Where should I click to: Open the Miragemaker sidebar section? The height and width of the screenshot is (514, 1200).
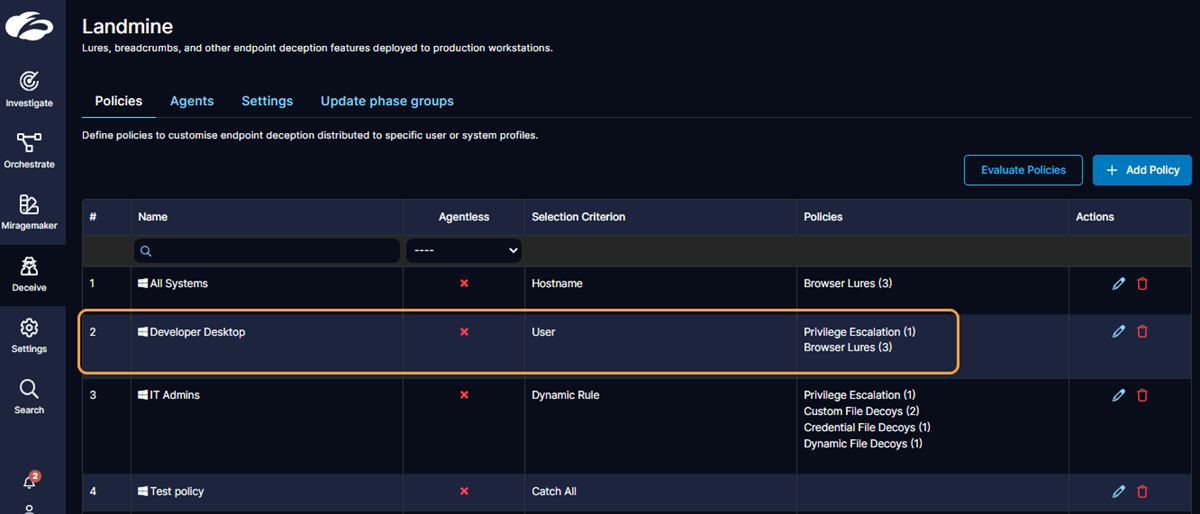click(29, 212)
